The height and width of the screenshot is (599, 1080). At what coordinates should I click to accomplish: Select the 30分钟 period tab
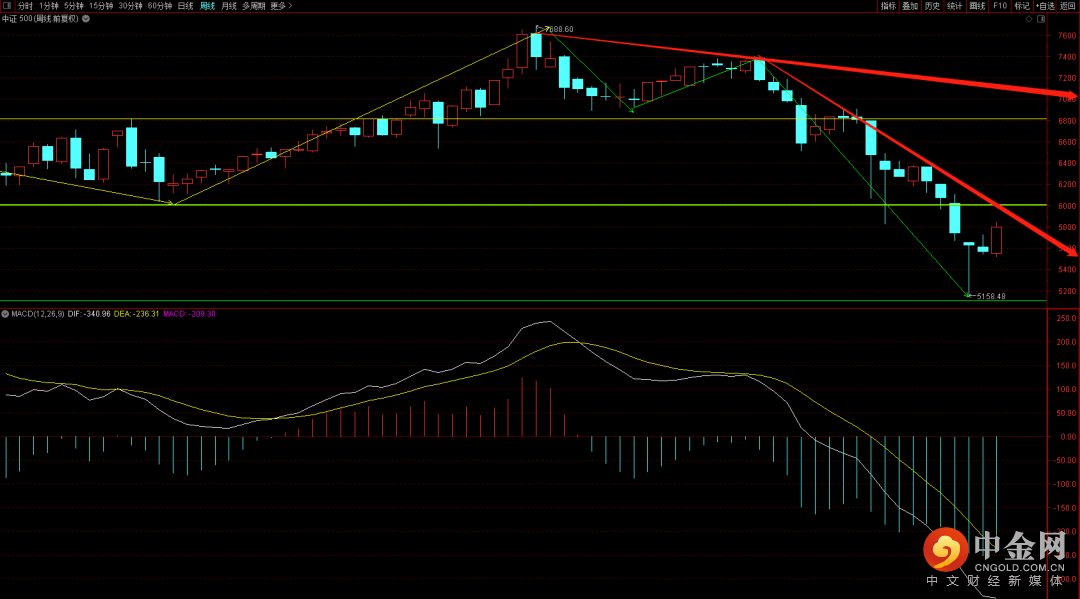tap(130, 6)
